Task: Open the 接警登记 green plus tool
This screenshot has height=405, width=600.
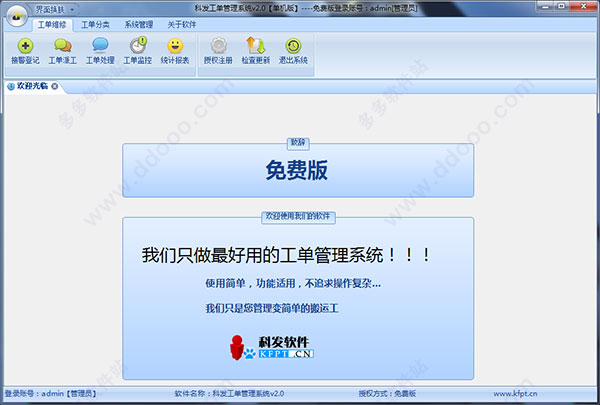Action: point(25,51)
